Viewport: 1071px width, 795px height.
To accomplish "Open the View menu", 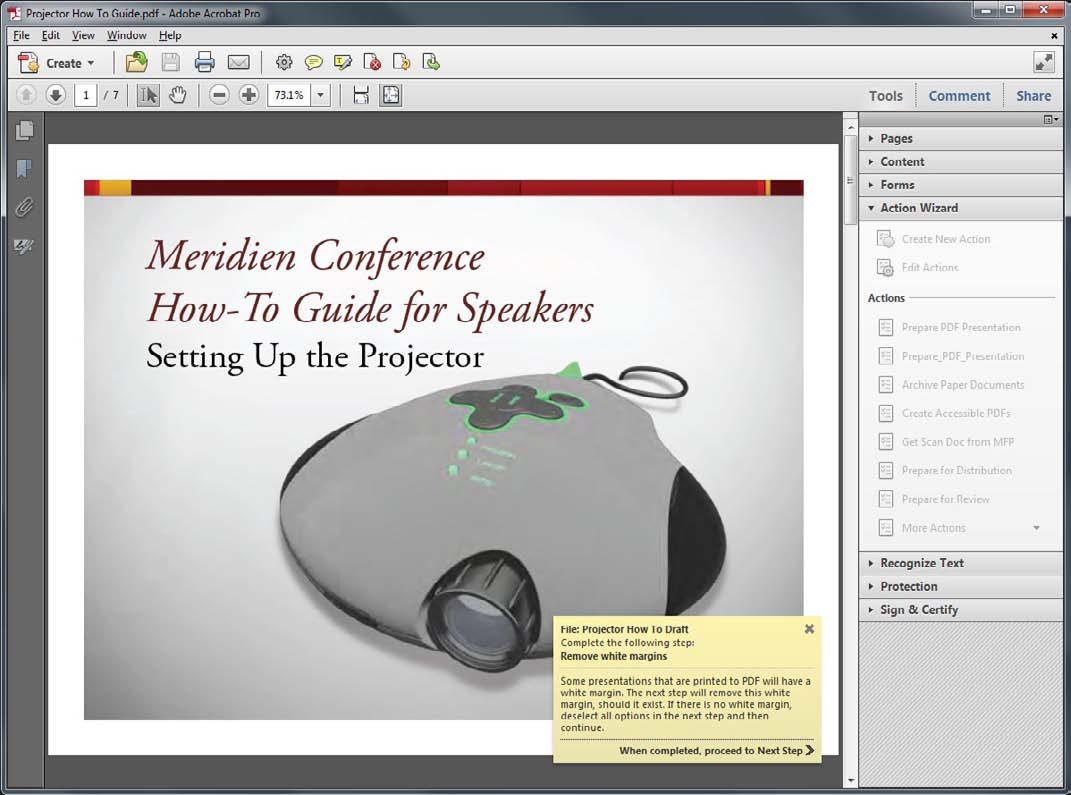I will click(x=83, y=36).
